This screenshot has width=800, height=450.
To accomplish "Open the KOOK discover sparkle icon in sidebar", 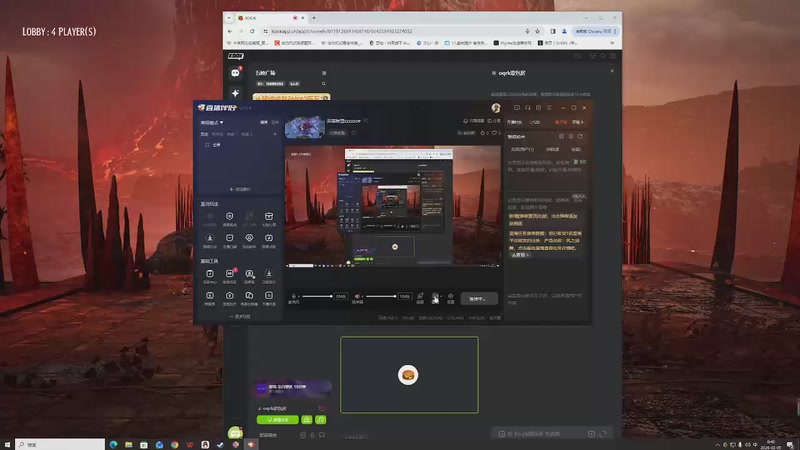I will (x=235, y=93).
